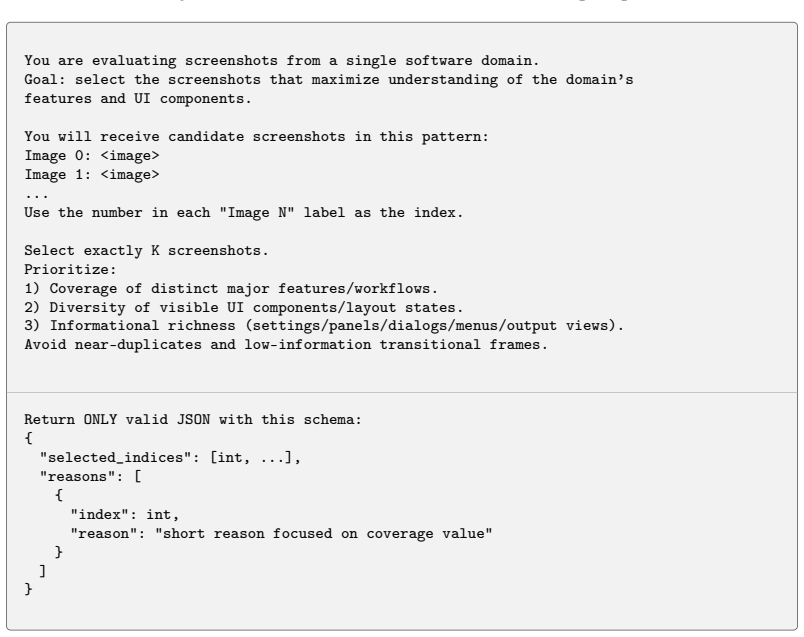Screen dimensions: 804x637
Task: Click the "reasons": [ line
Action: [x=90, y=476]
